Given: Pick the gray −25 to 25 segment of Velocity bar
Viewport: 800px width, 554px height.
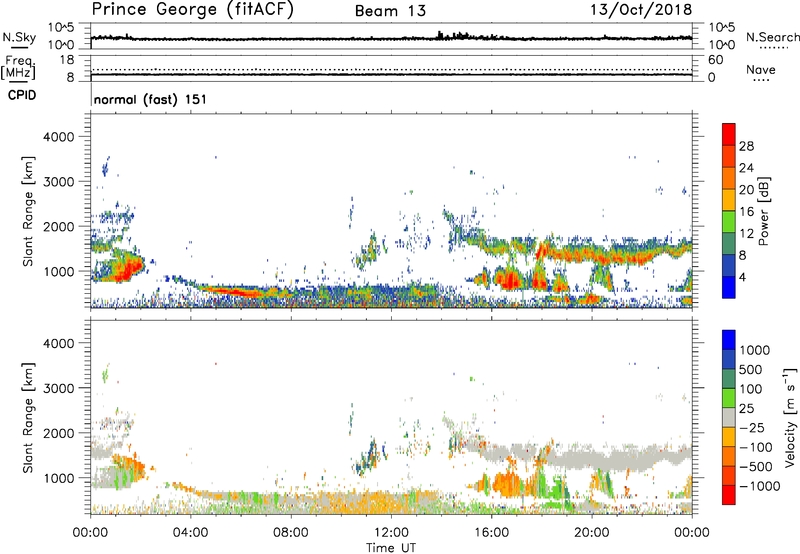Looking at the screenshot, I should (x=729, y=417).
